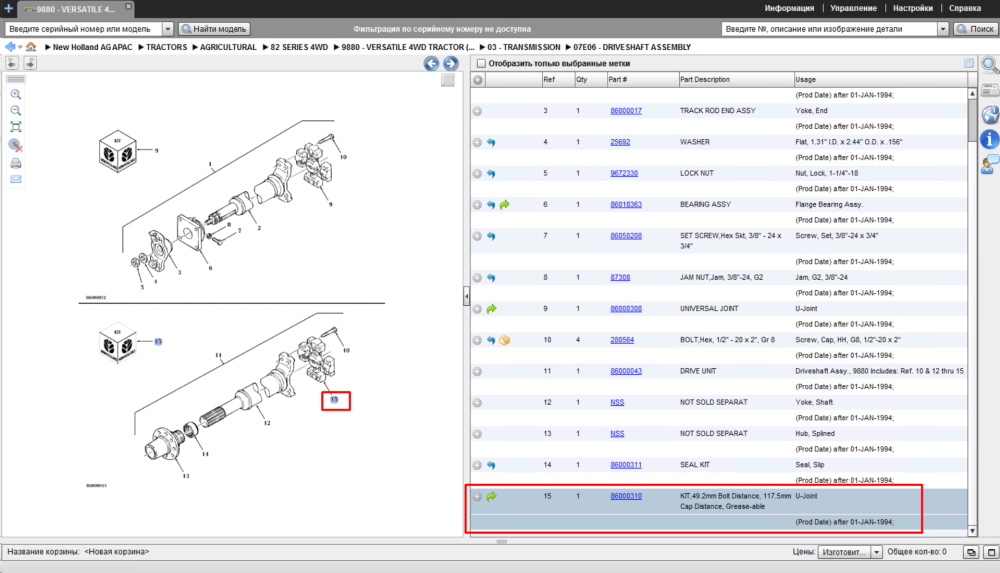Open part number link 86000310
Screen dimensions: 1000x573
626,496
